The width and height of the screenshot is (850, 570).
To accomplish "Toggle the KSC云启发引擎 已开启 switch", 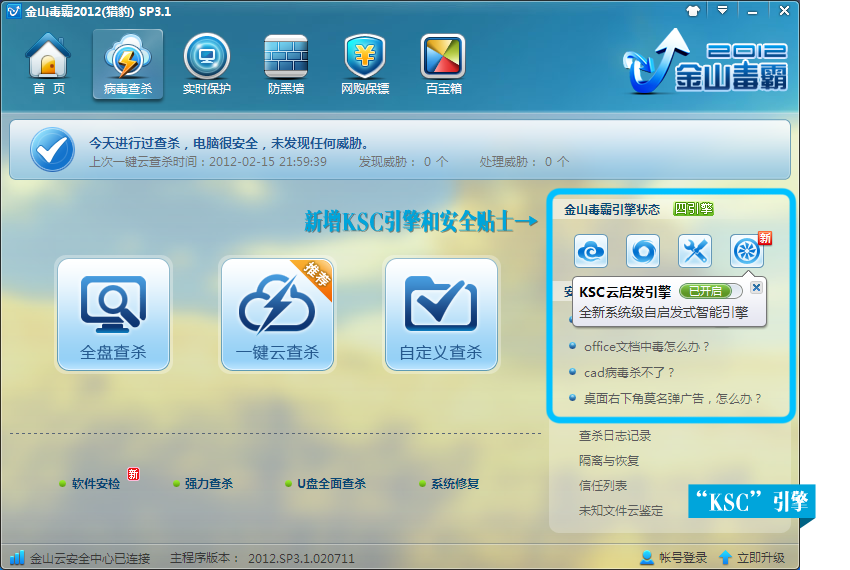I will click(x=710, y=291).
